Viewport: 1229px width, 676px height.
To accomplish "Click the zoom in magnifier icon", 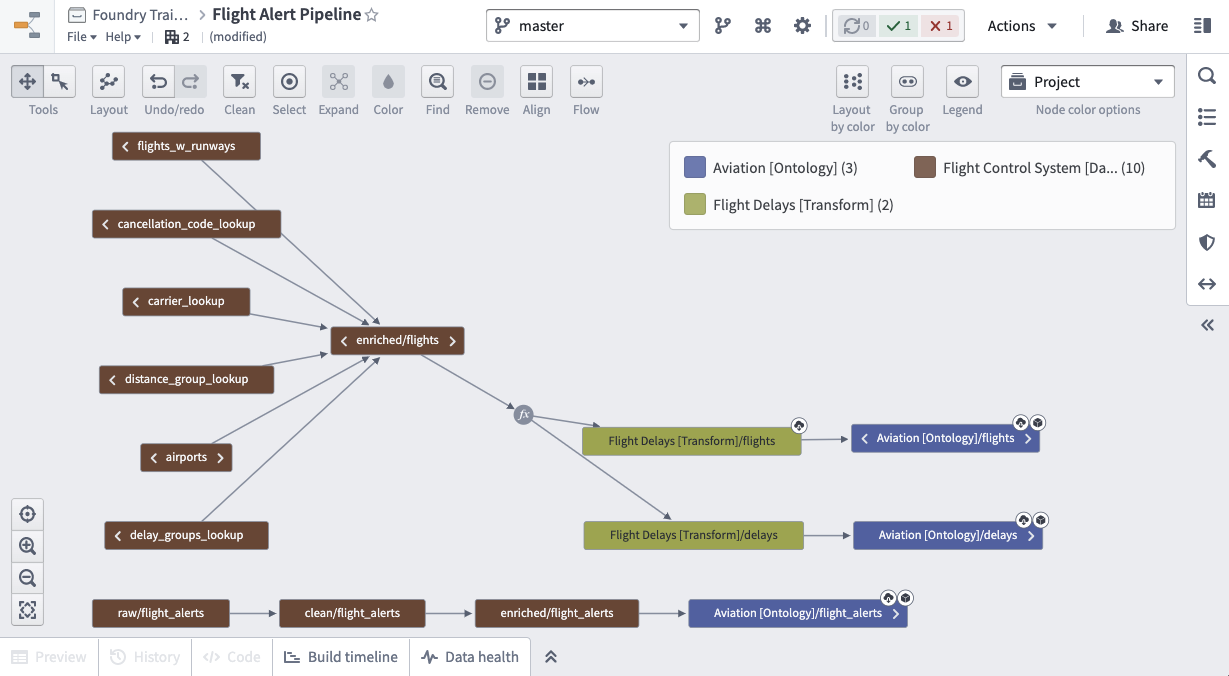I will [x=27, y=546].
